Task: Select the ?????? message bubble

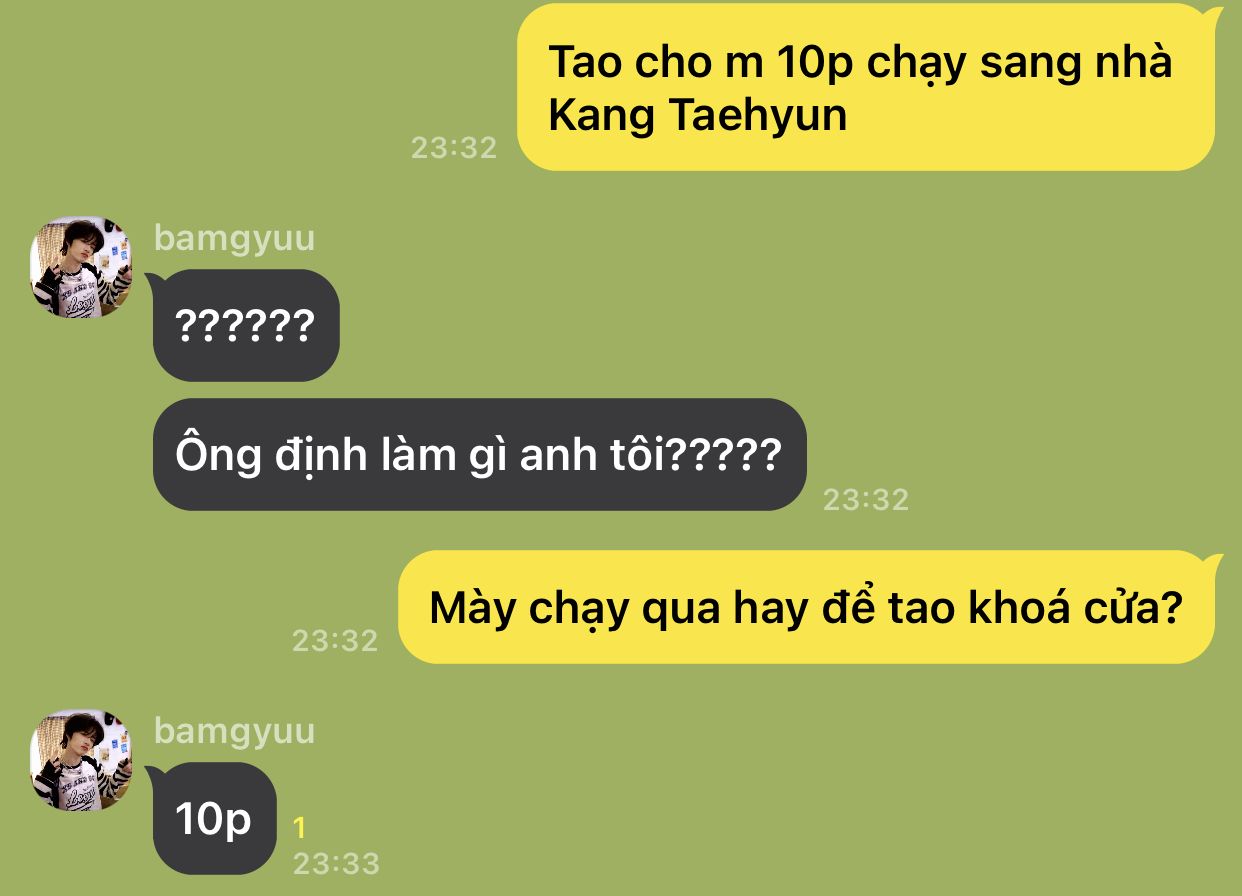Action: tap(246, 326)
